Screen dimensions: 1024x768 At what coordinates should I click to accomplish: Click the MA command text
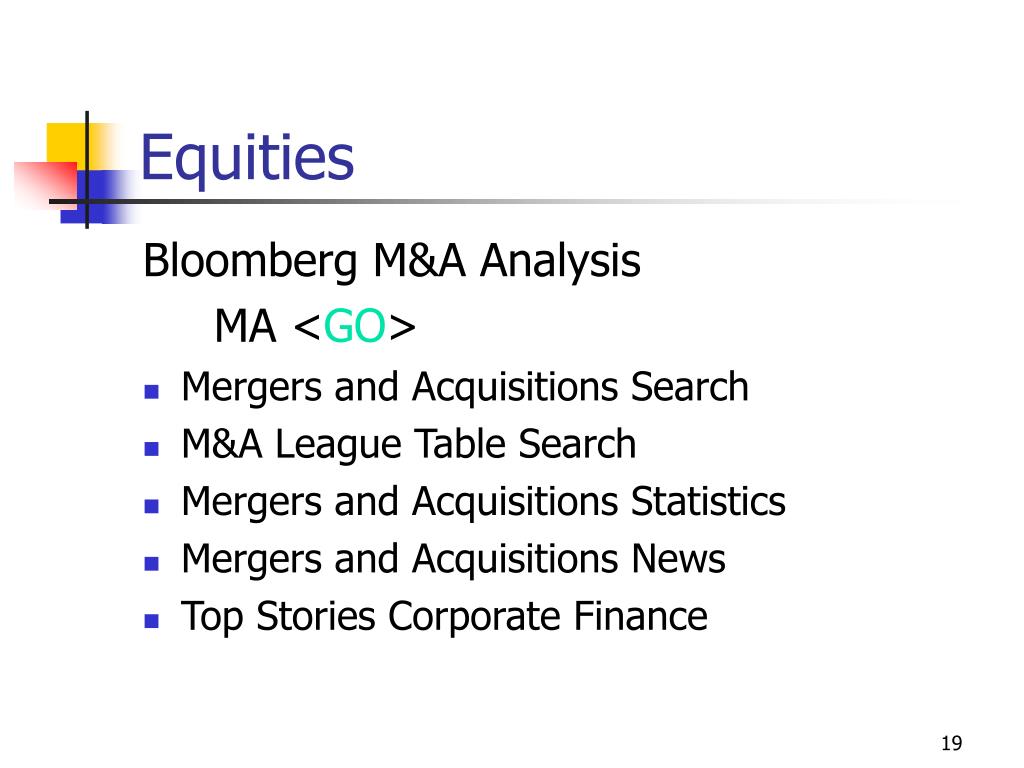pos(245,326)
